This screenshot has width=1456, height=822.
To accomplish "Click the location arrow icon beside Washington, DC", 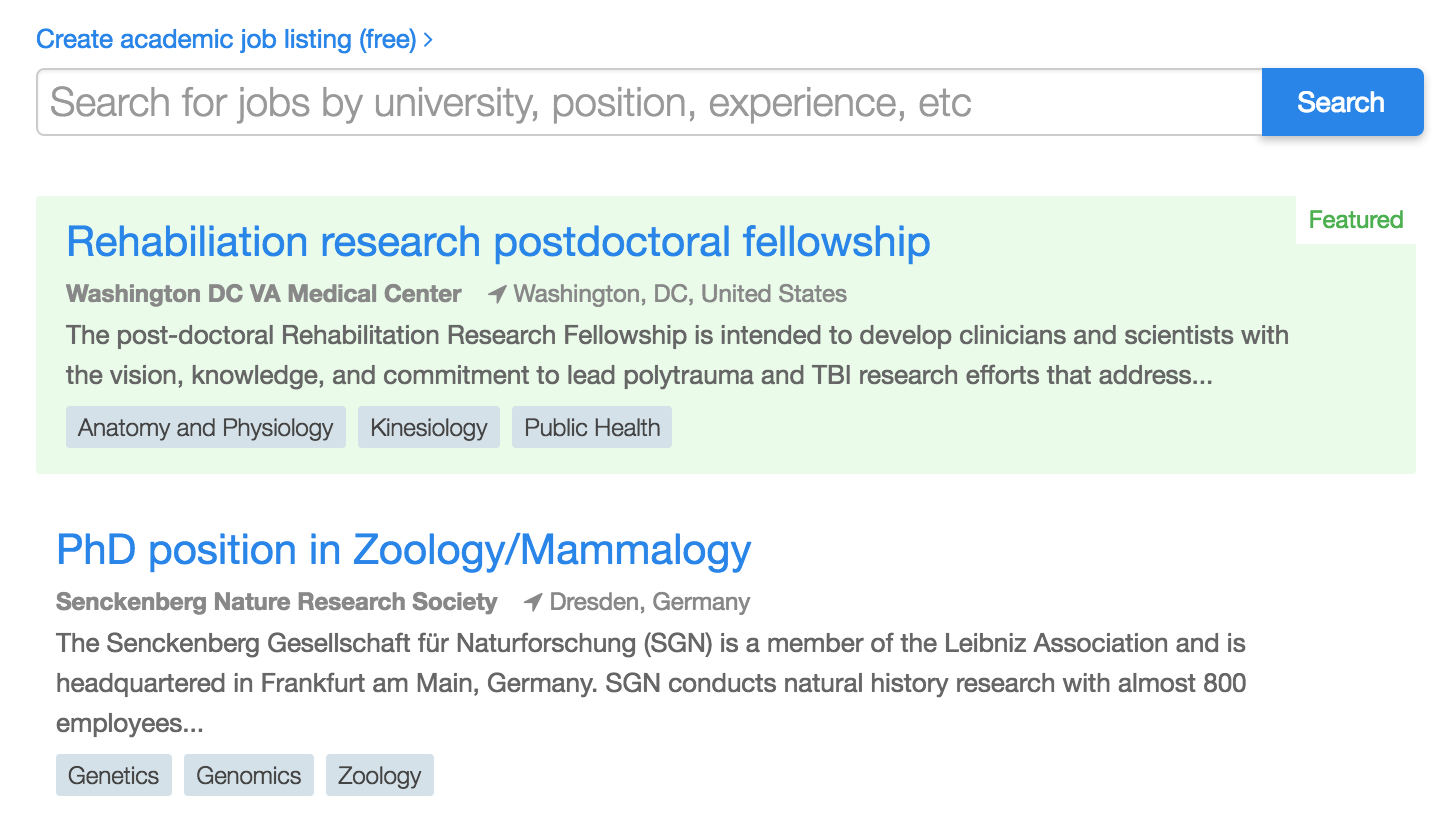I will 497,294.
